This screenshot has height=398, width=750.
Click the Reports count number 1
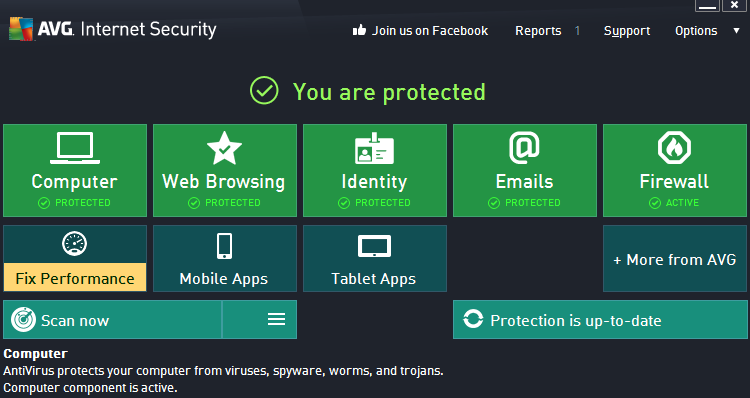pos(577,31)
